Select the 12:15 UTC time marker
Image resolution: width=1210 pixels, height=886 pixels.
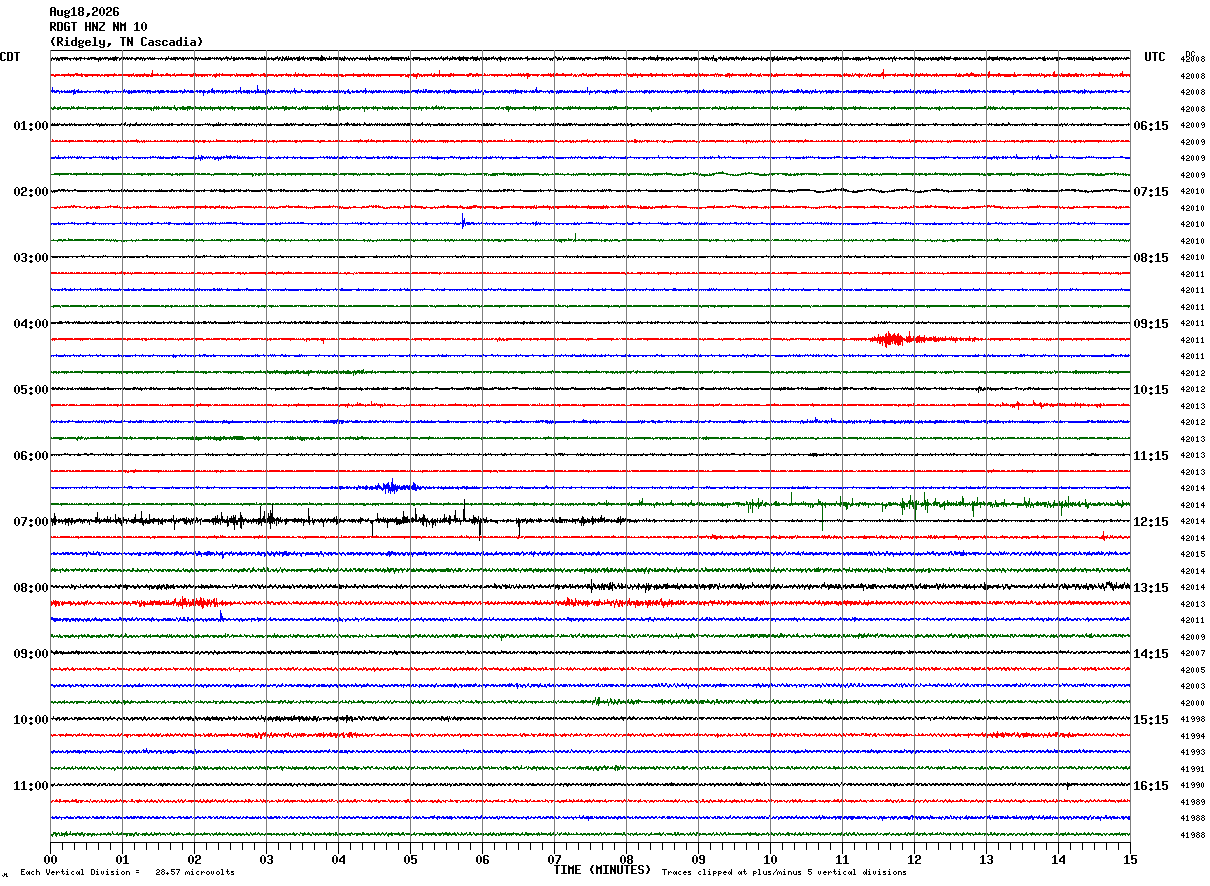(1150, 522)
